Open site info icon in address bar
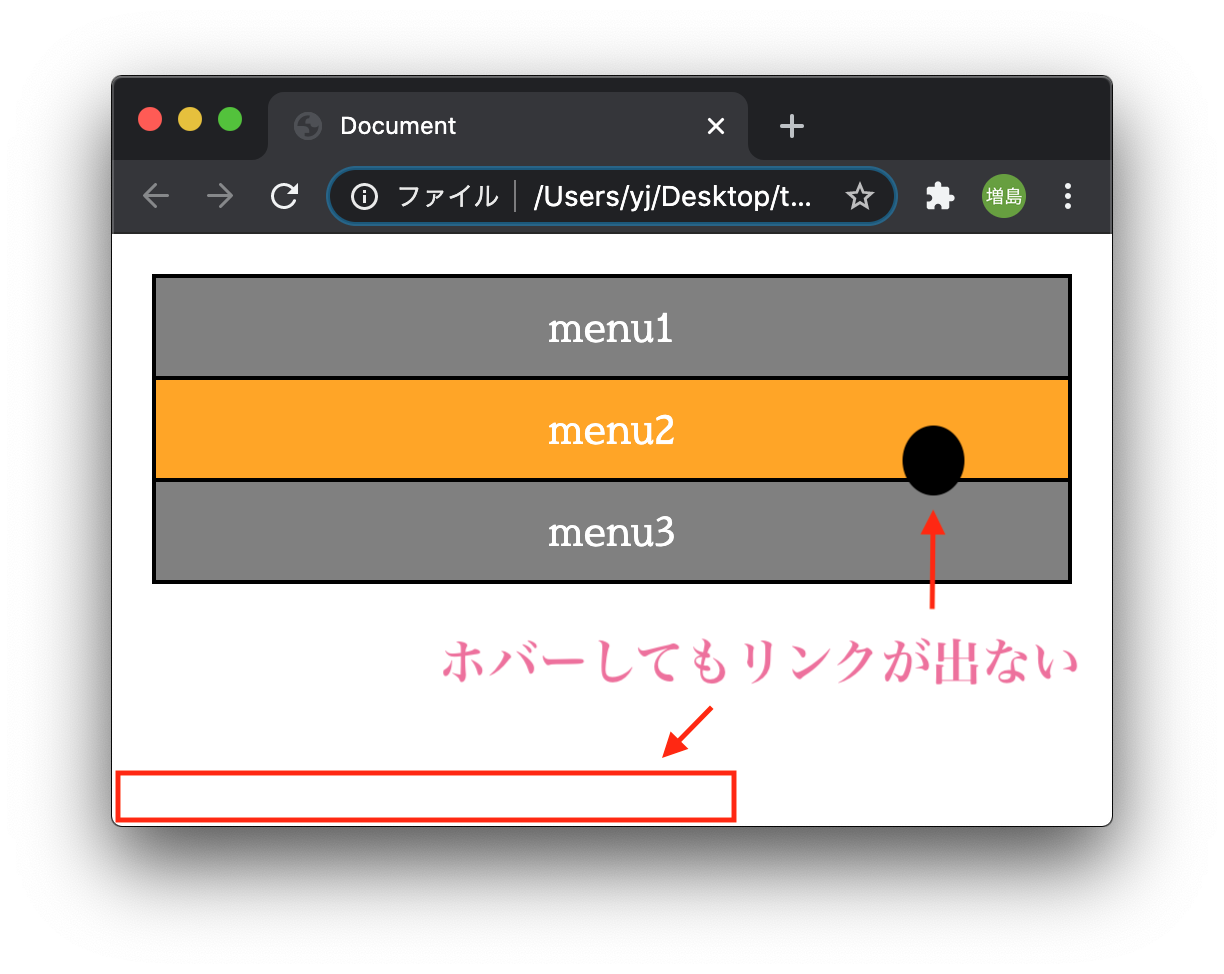This screenshot has width=1224, height=974. tap(364, 197)
